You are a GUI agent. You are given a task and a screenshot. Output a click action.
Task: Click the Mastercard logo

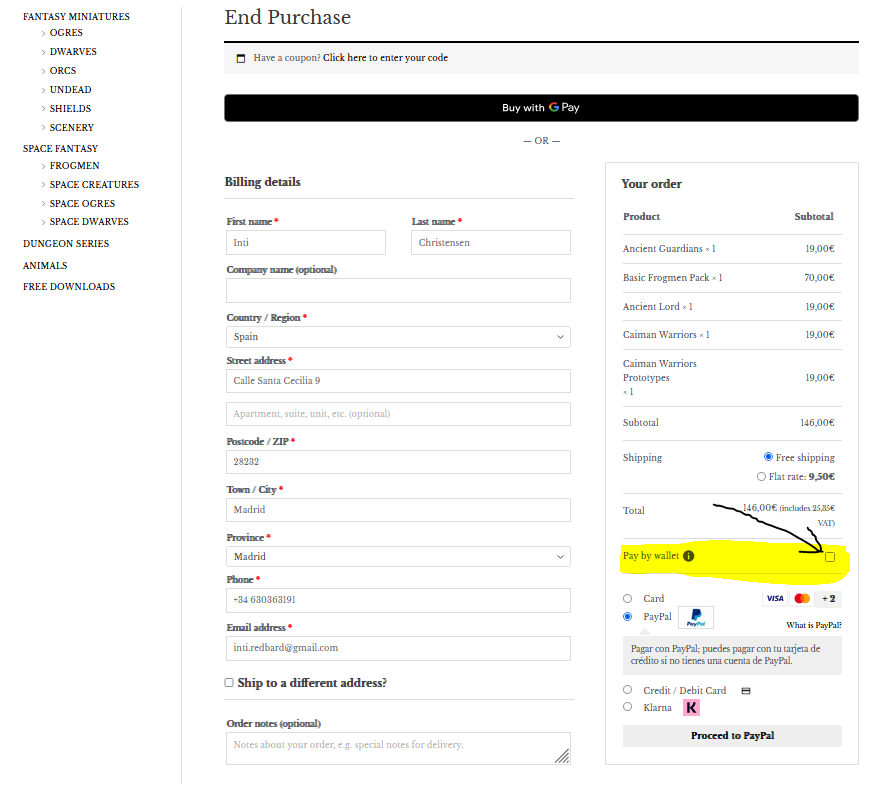coord(801,599)
